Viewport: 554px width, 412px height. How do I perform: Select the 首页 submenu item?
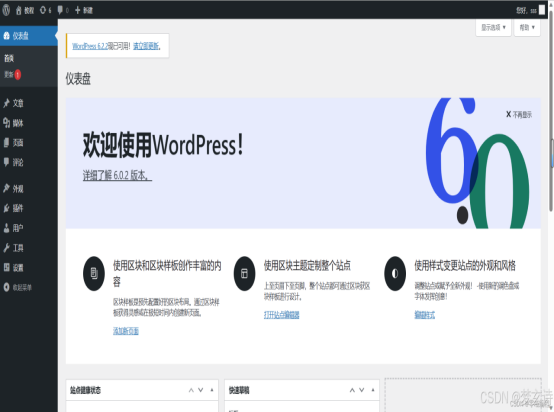pos(9,58)
